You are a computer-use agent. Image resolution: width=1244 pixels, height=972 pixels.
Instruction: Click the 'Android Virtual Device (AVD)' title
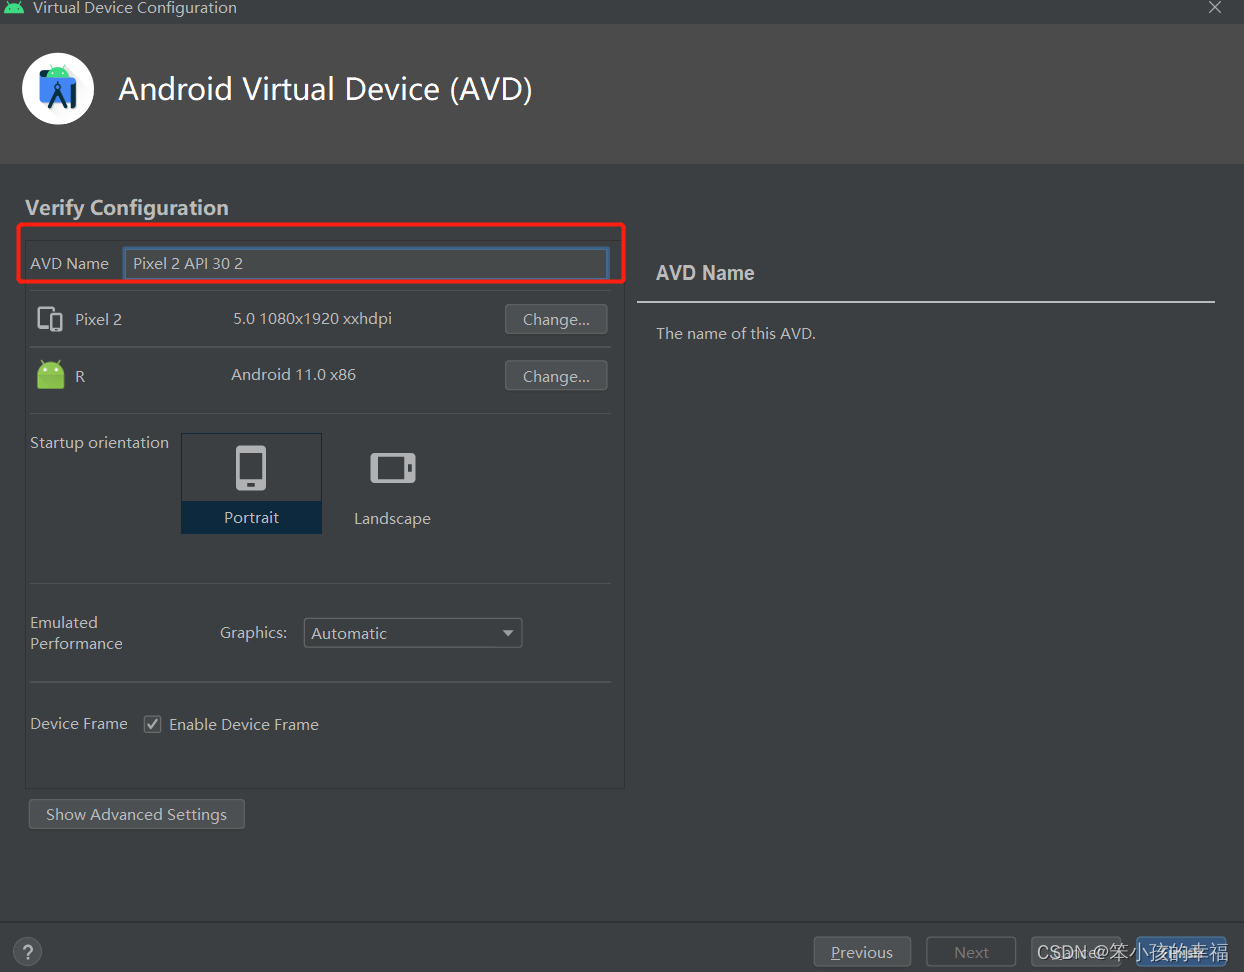(x=325, y=89)
